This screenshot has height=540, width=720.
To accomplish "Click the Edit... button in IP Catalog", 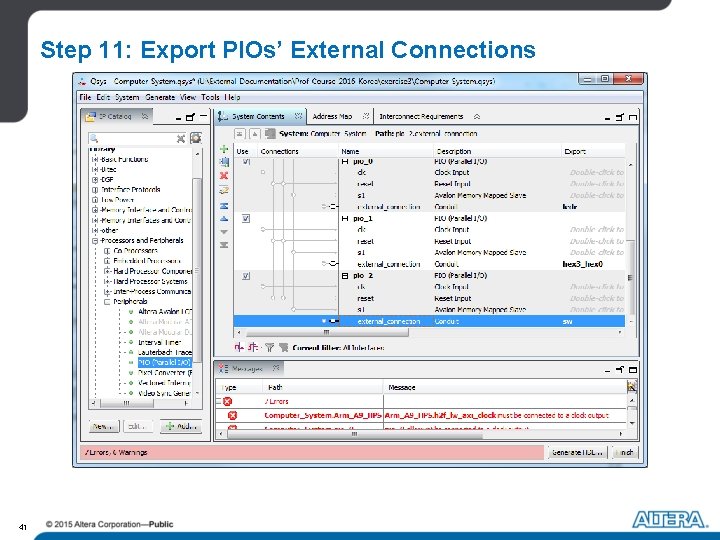I will coord(137,427).
